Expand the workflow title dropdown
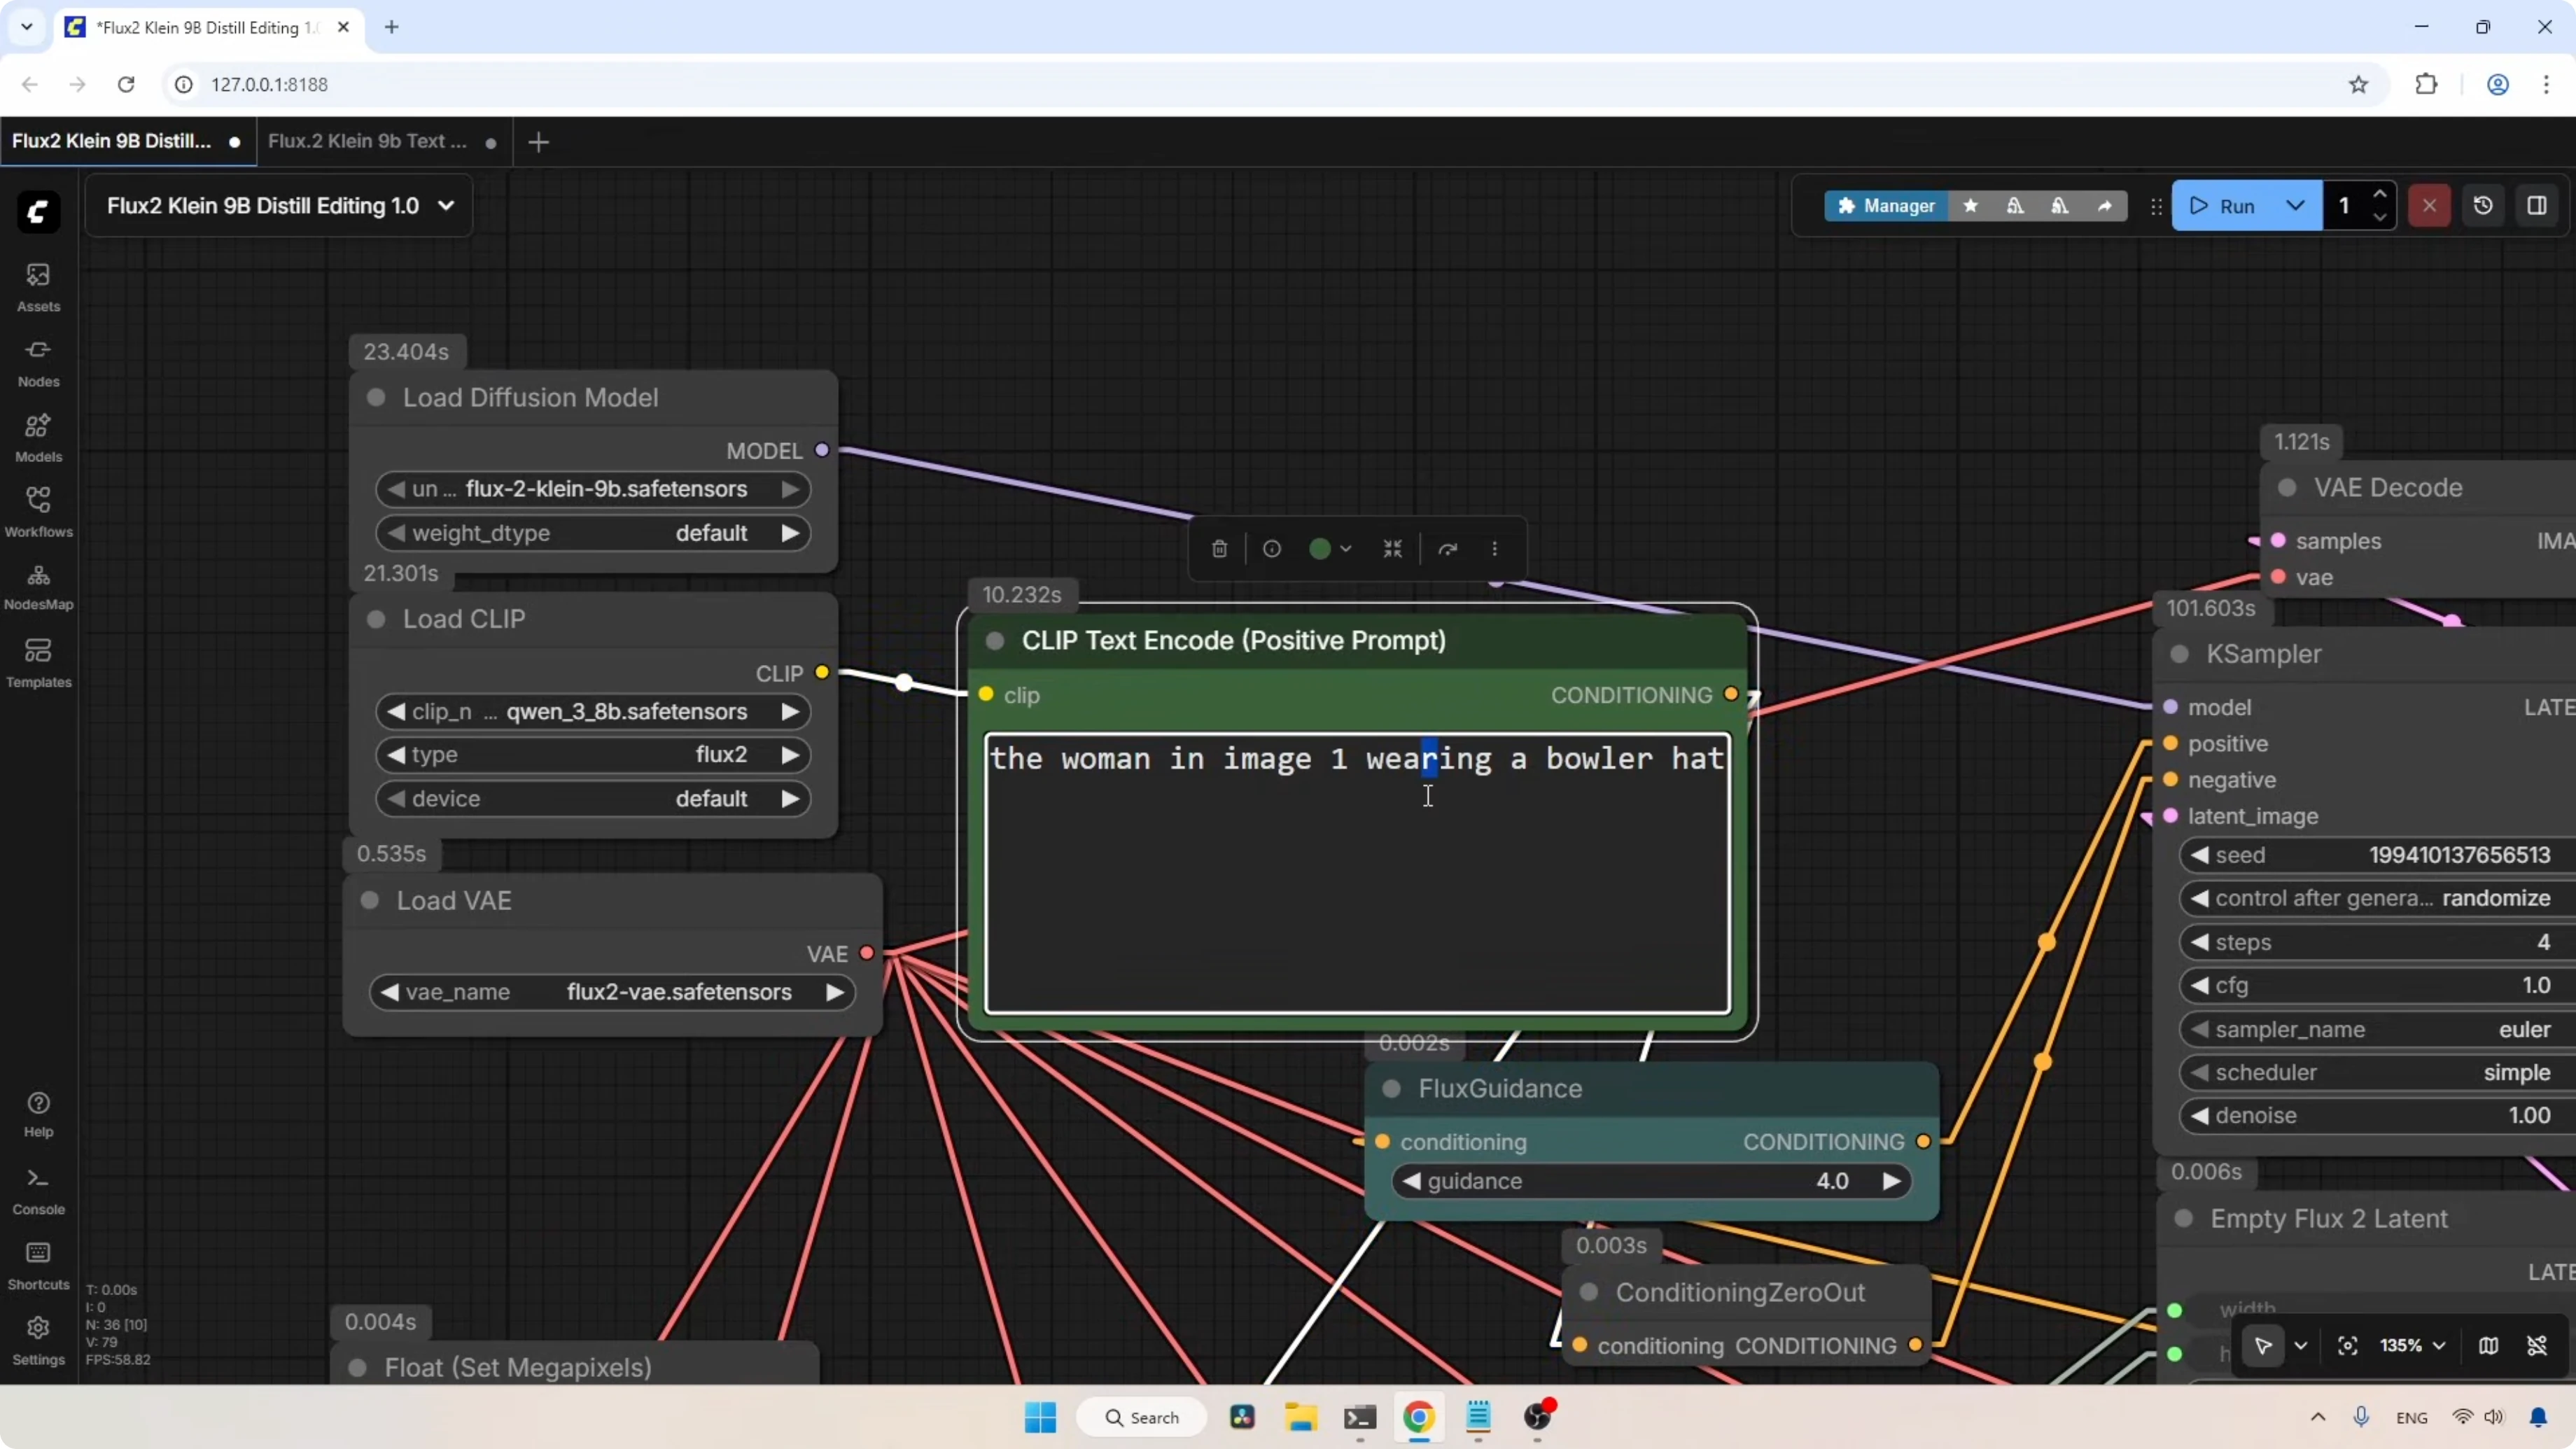 point(446,205)
